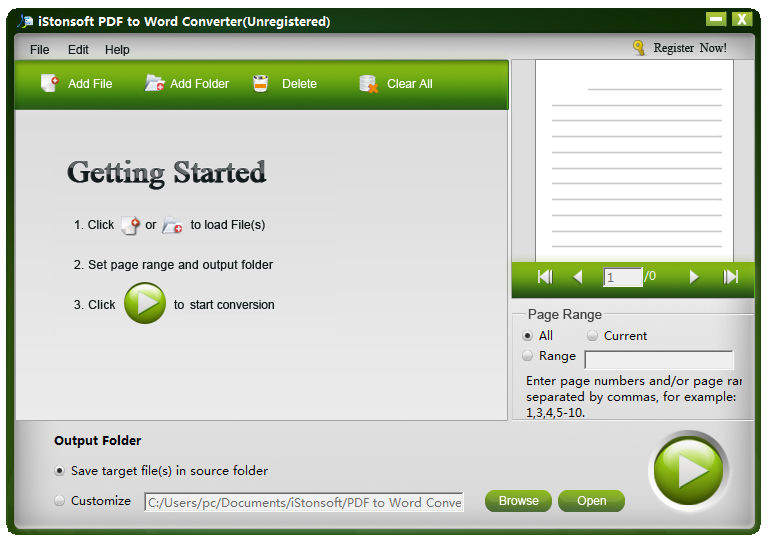Image resolution: width=768 pixels, height=539 pixels.
Task: Click the Getting Started heading
Action: pos(167,172)
